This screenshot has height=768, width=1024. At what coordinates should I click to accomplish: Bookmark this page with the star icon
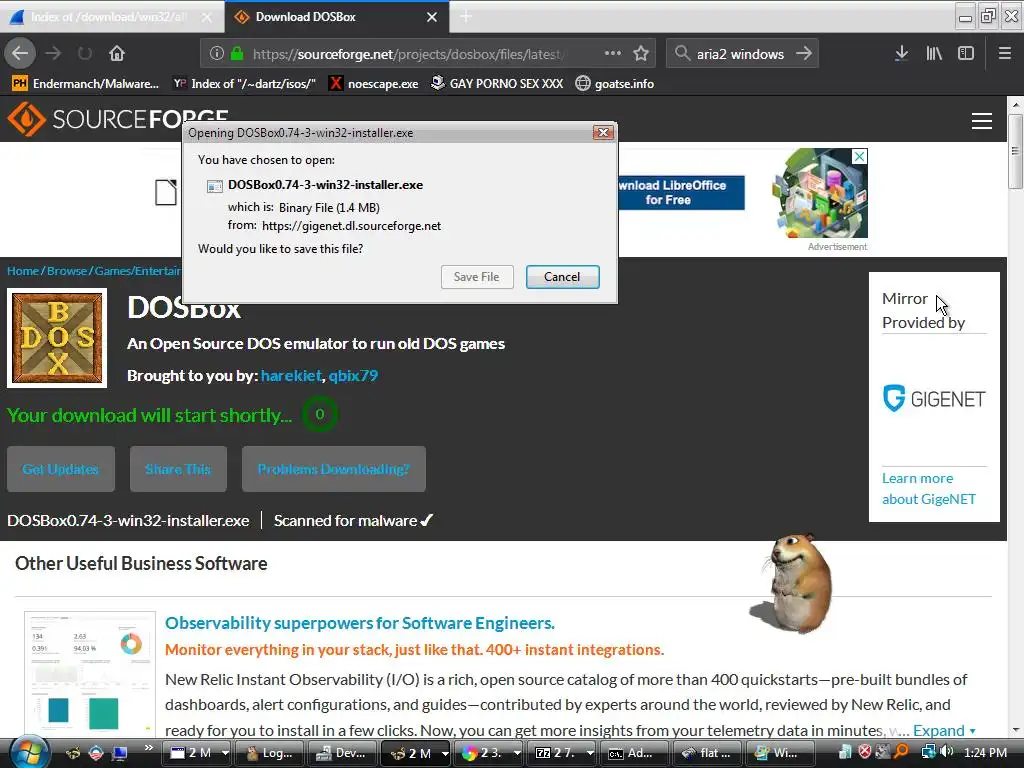641,54
